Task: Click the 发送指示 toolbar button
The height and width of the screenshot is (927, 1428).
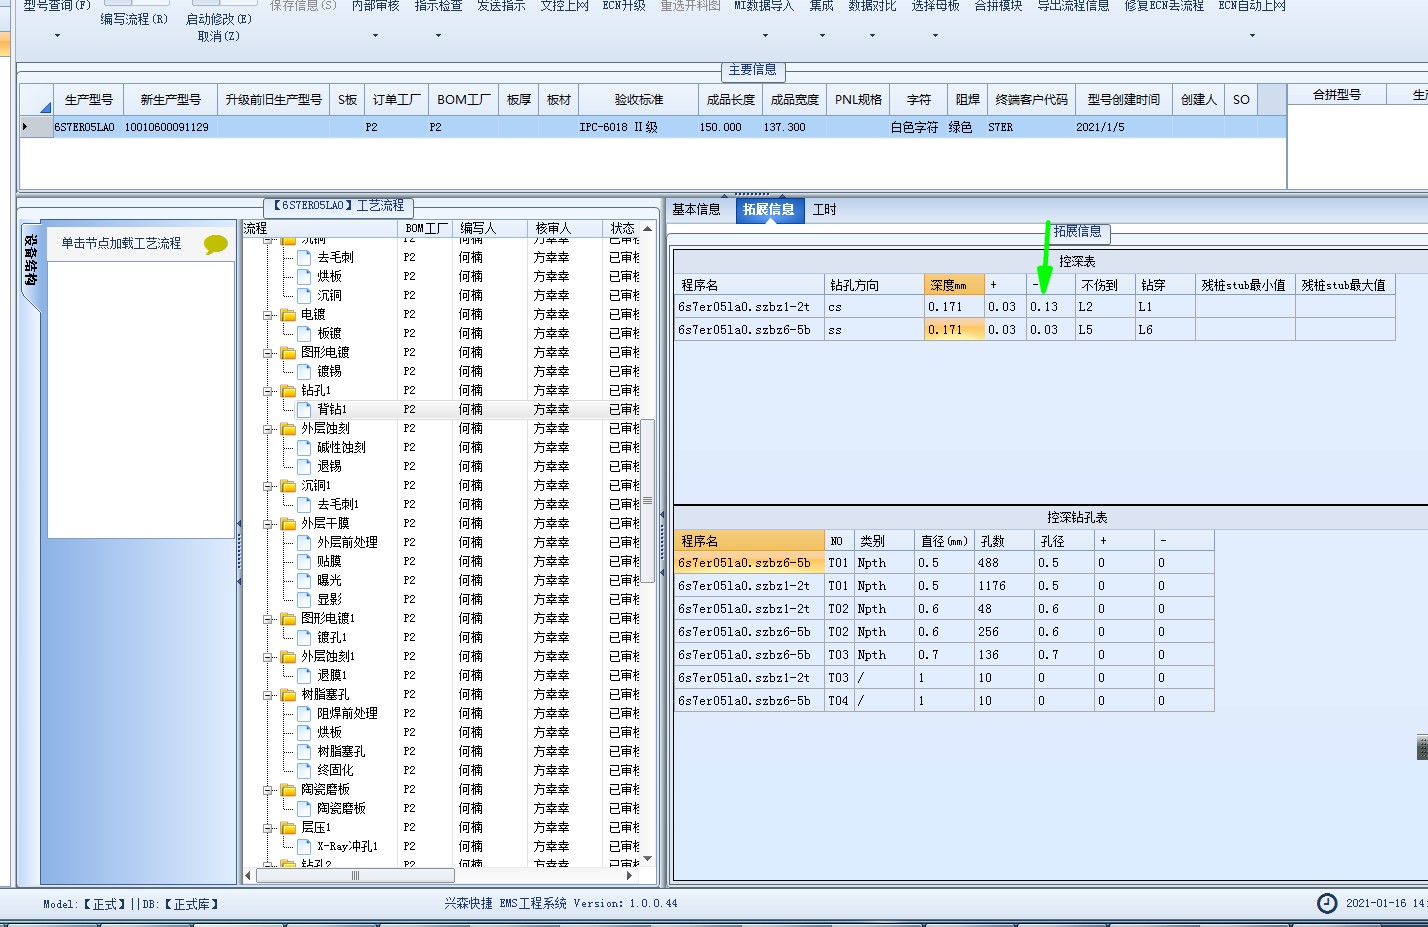Action: [501, 6]
